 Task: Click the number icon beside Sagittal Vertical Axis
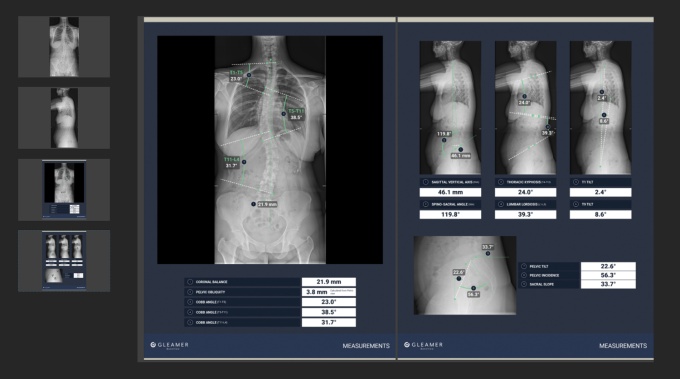click(425, 182)
